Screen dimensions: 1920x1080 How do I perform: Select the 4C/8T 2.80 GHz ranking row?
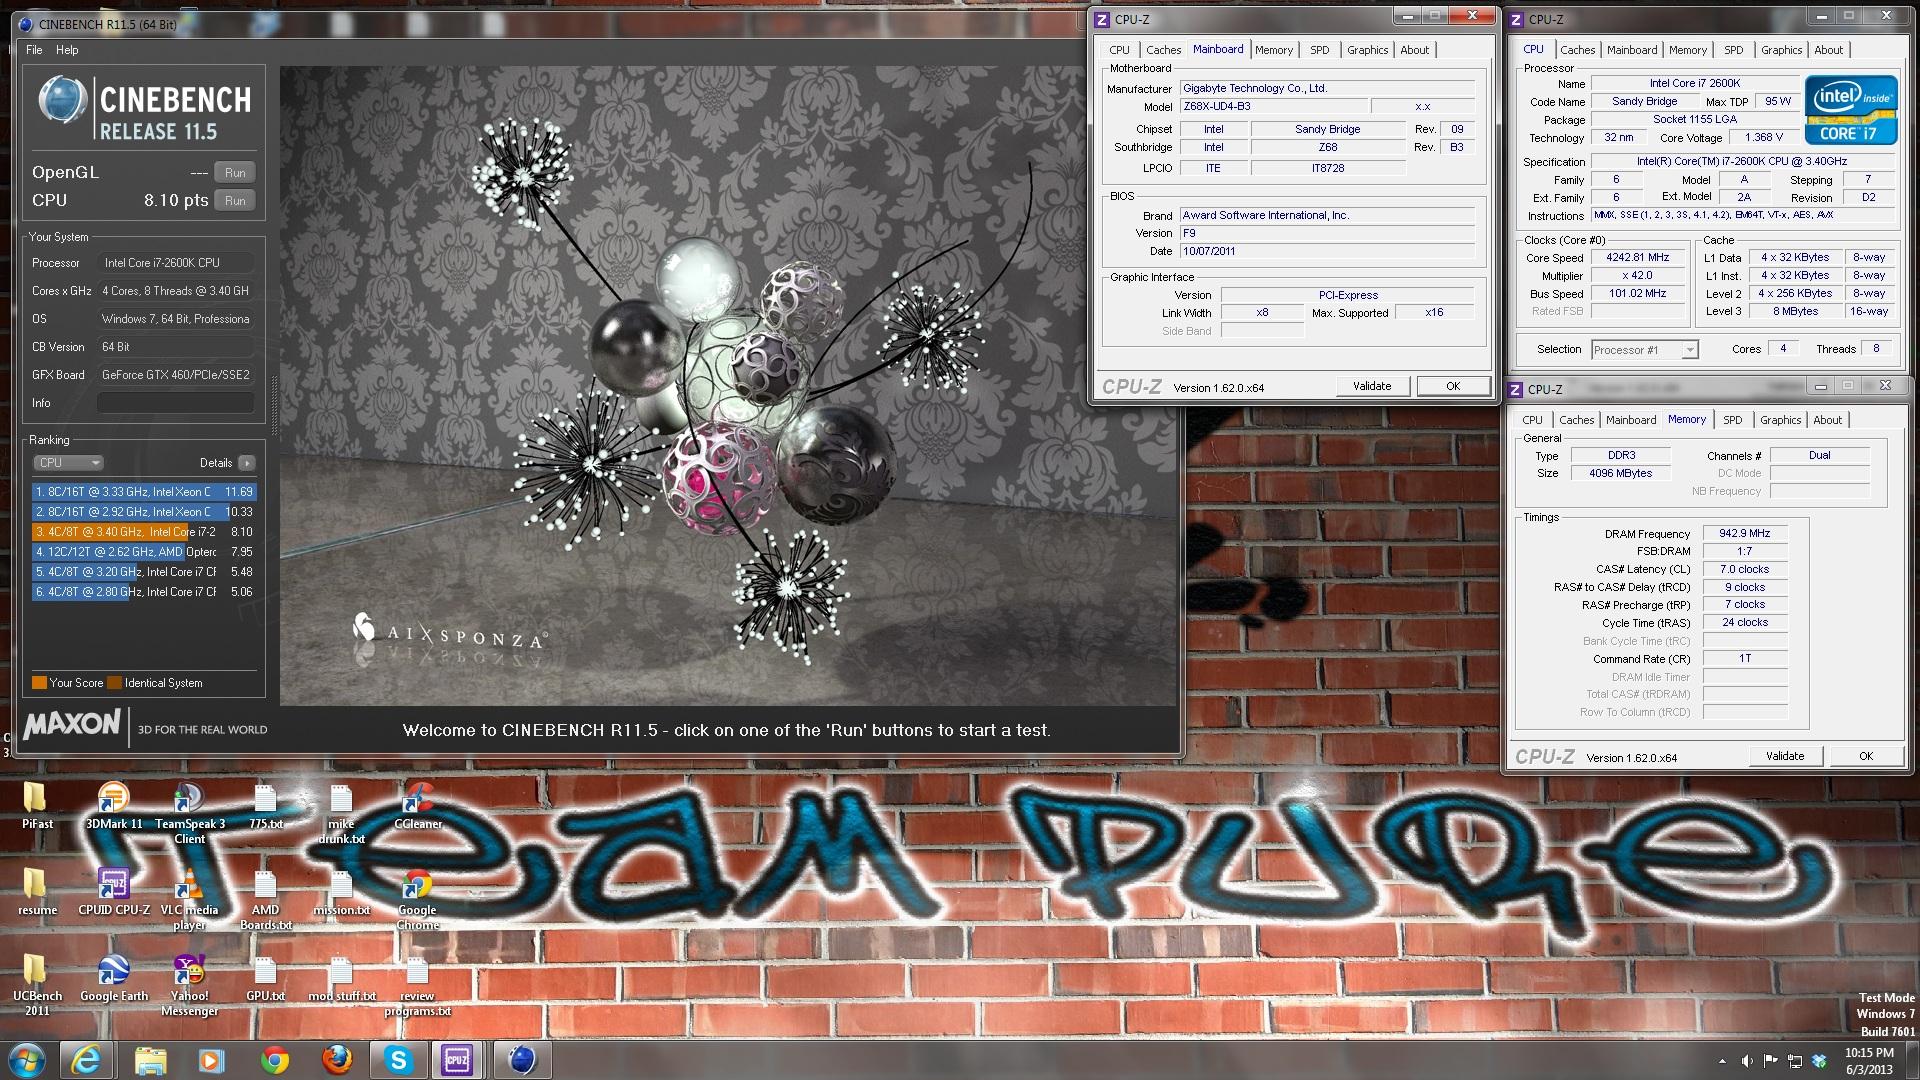click(x=144, y=592)
